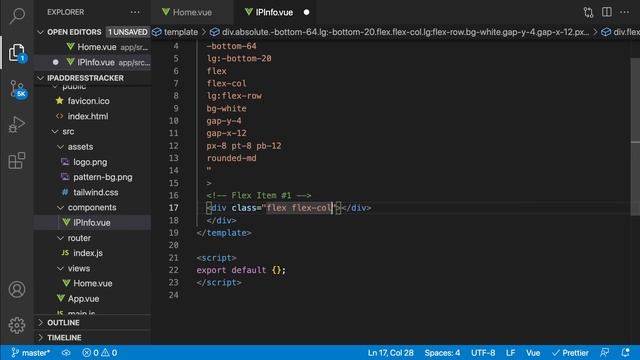
Task: Switch to the Home.vue editor tab
Action: click(x=192, y=12)
